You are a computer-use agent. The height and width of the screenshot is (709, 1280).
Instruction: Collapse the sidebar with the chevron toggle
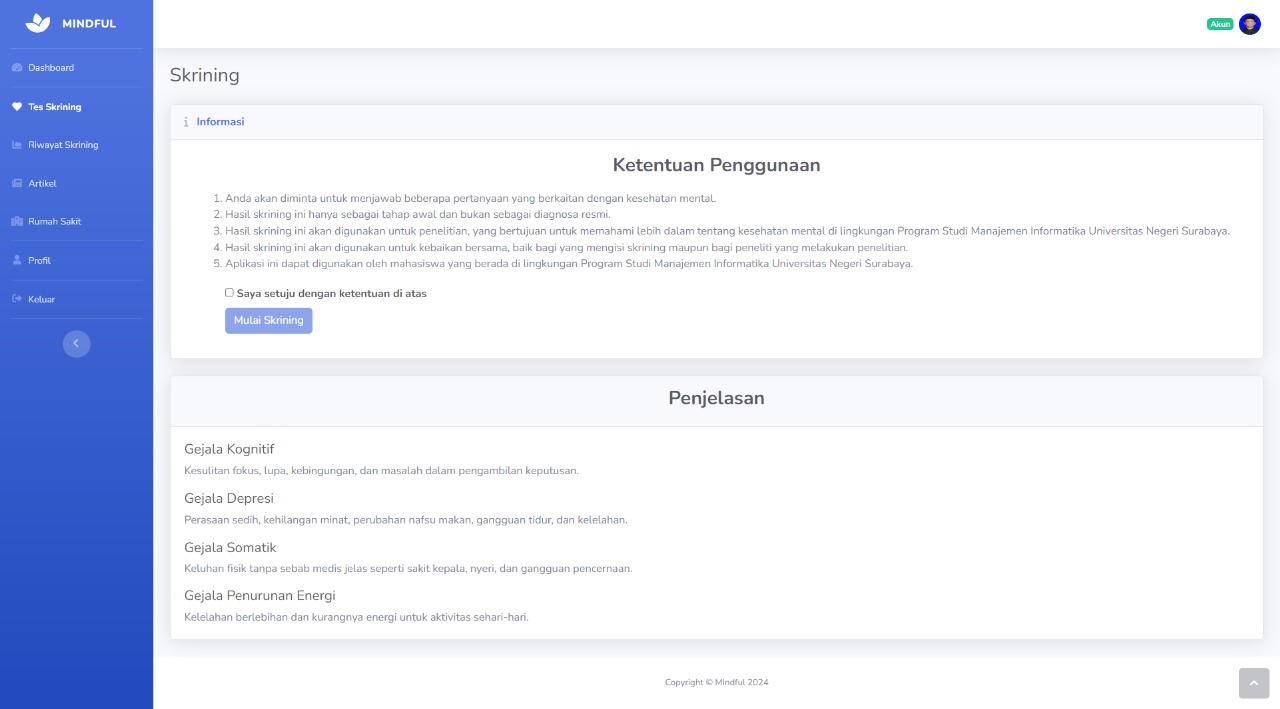[76, 343]
